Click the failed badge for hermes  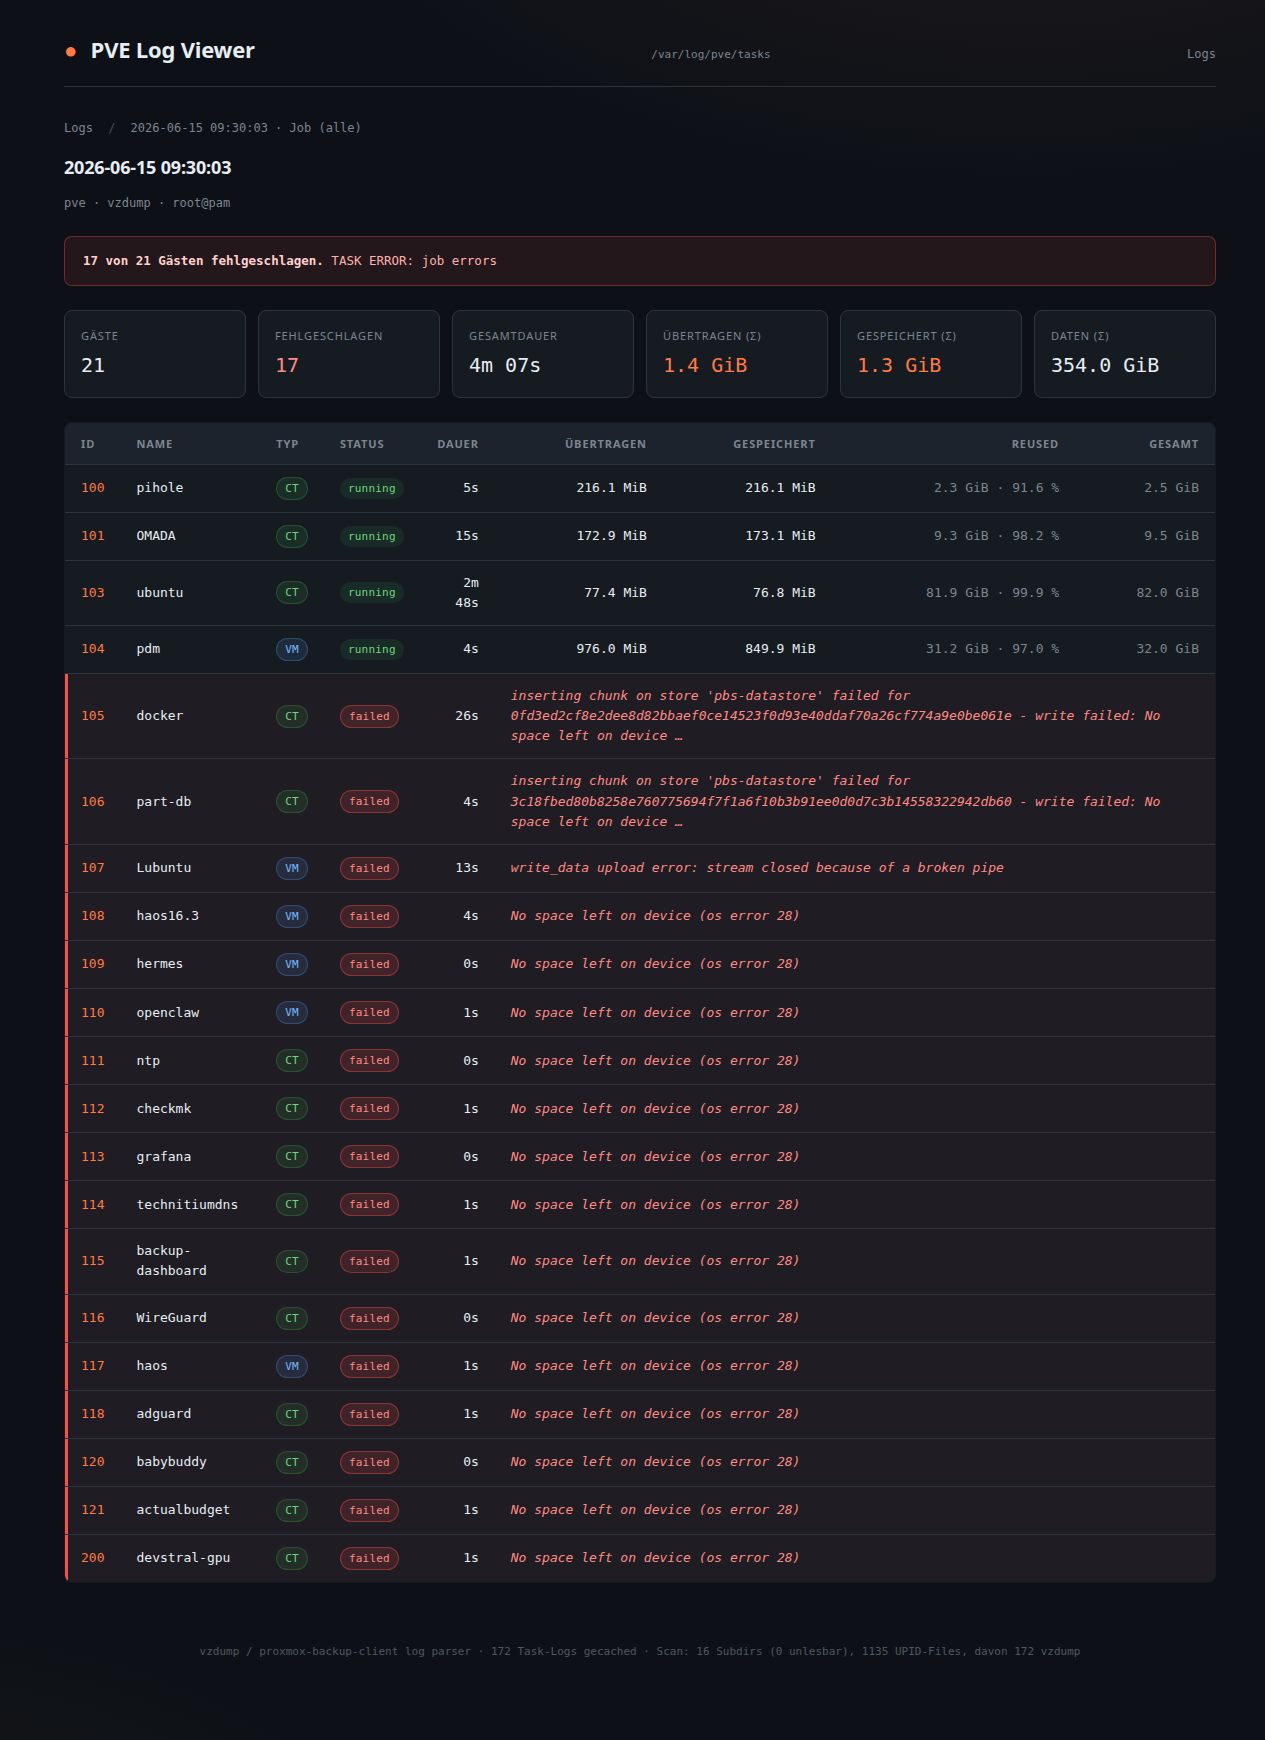(369, 964)
